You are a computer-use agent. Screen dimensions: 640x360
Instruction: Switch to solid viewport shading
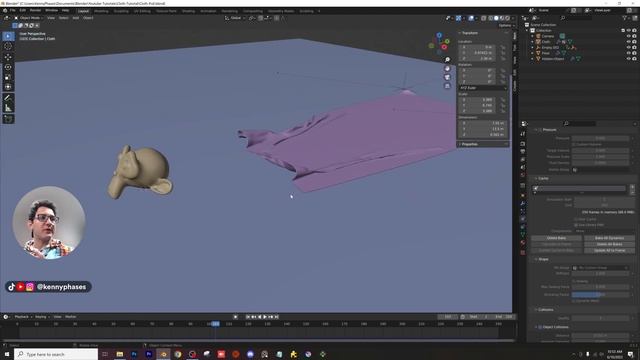[496, 18]
